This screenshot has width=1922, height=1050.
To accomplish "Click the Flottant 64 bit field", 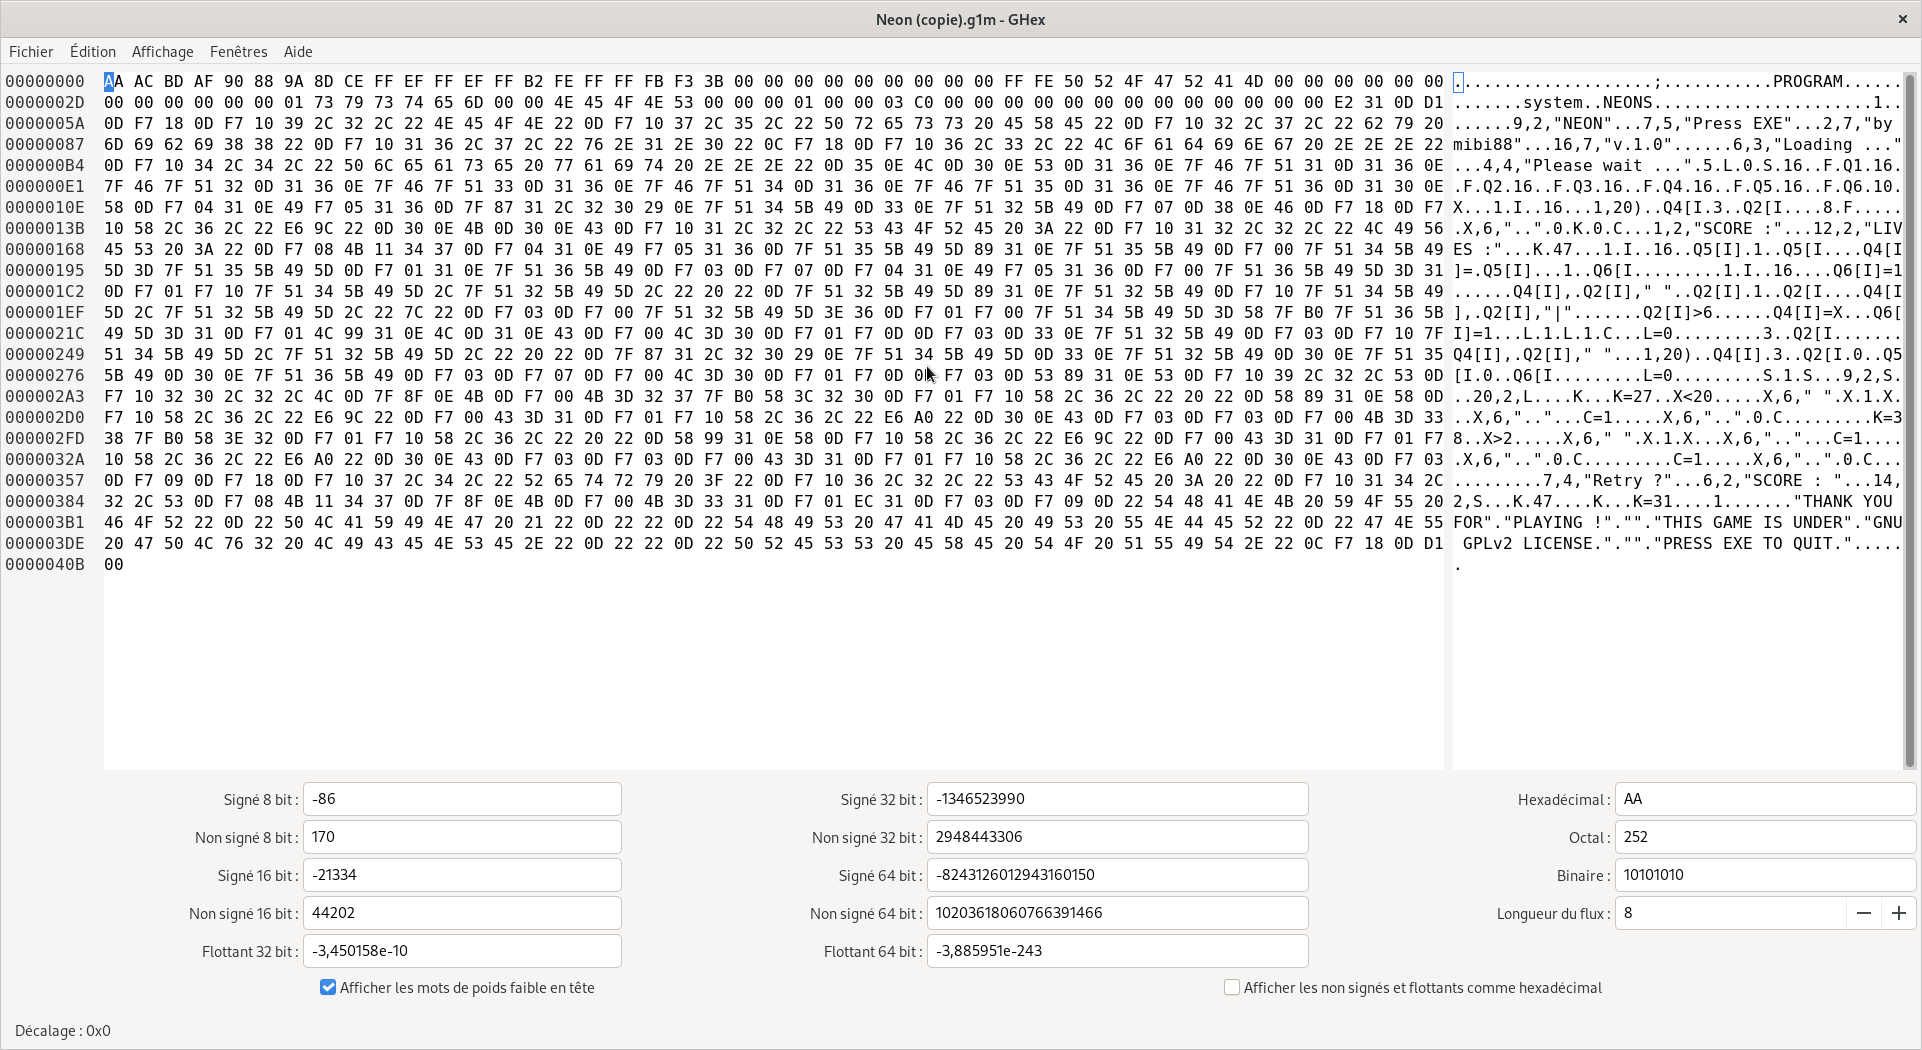I will [1117, 951].
